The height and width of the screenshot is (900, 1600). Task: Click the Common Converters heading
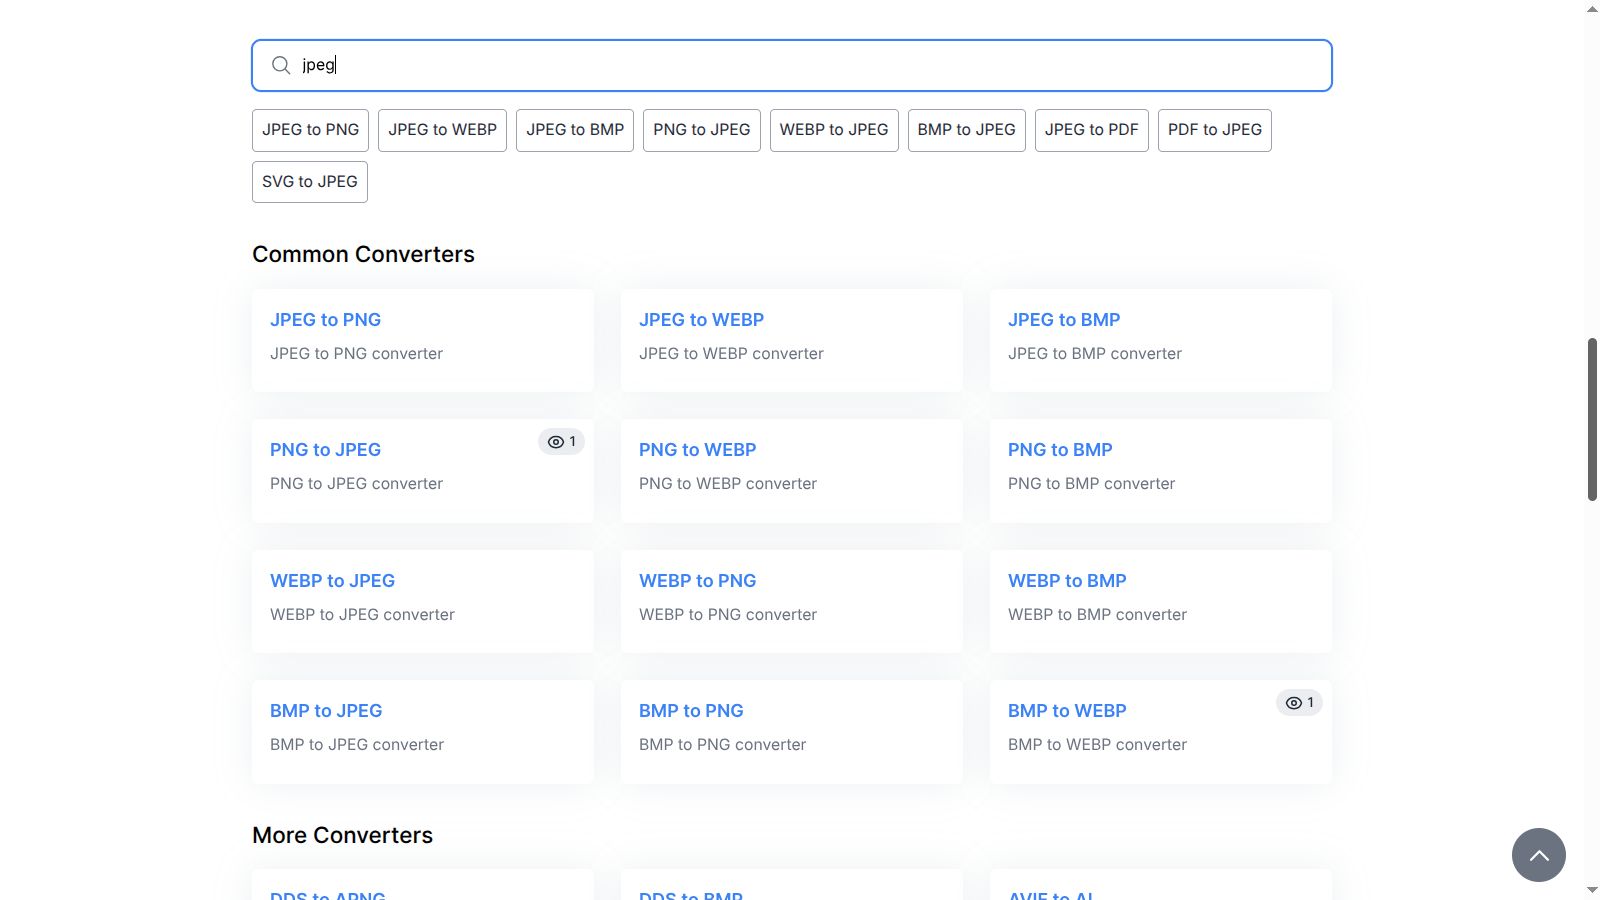363,254
